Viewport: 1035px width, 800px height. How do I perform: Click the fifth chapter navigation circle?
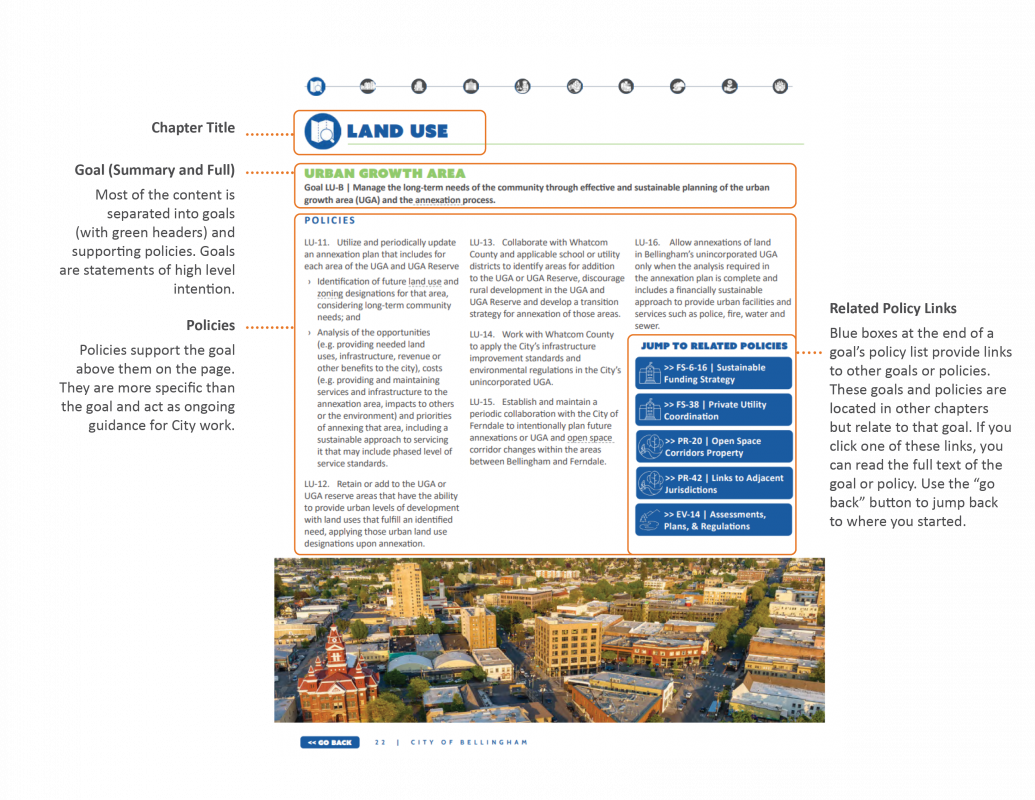520,86
